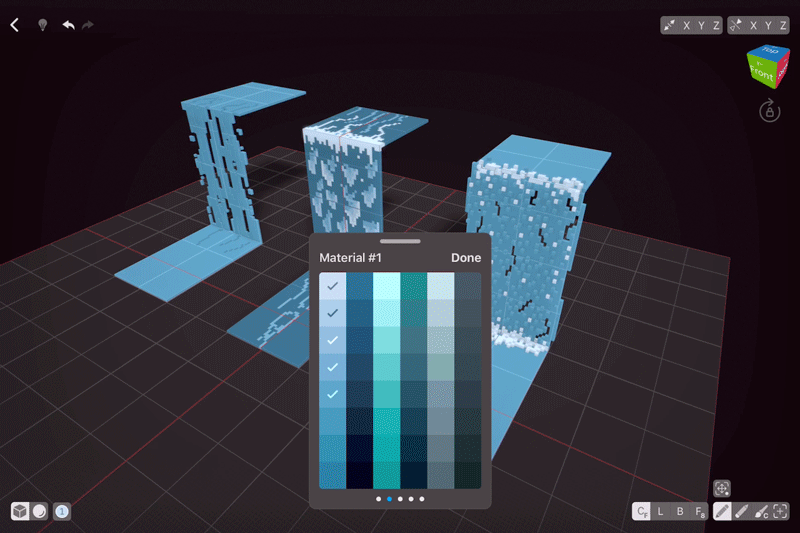This screenshot has width=800, height=533.
Task: Uncheck the fifth checked swatch in first column
Action: [333, 394]
